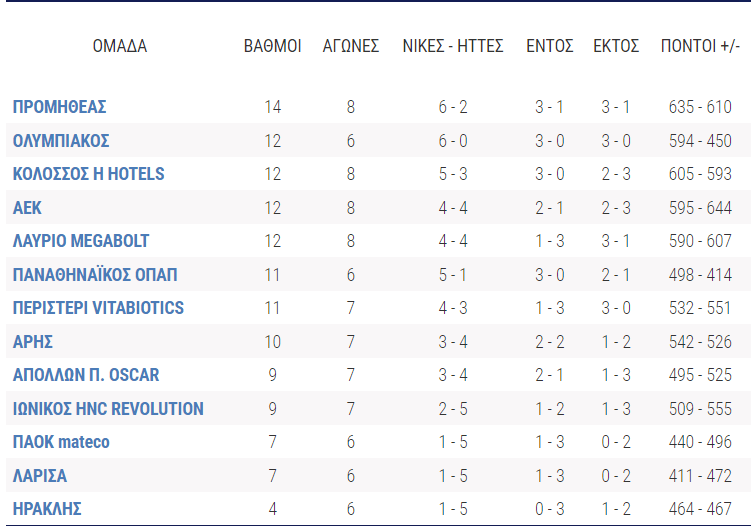Click ΙΩΝΙΚΟΣ HNC REVOLUTION link
751x526 pixels.
coord(108,409)
